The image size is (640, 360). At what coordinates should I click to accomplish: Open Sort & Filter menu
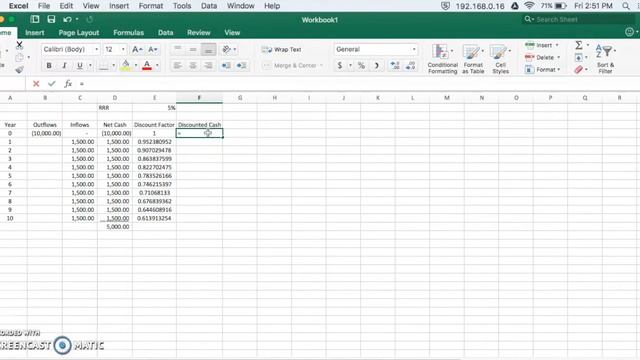click(605, 59)
